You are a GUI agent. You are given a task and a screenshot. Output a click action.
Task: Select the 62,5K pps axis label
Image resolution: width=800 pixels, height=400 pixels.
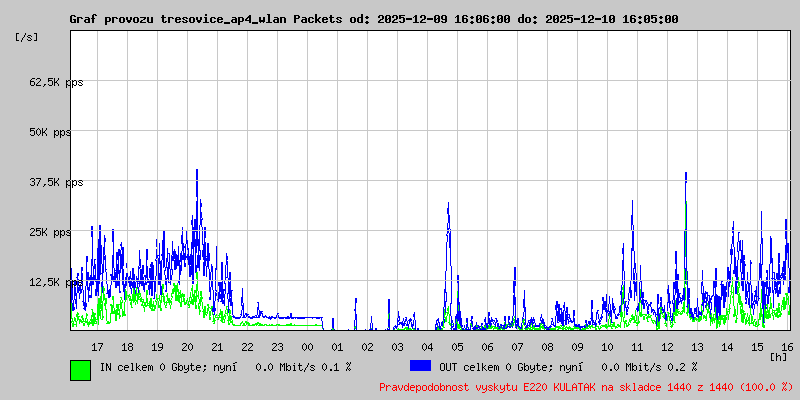(56, 82)
